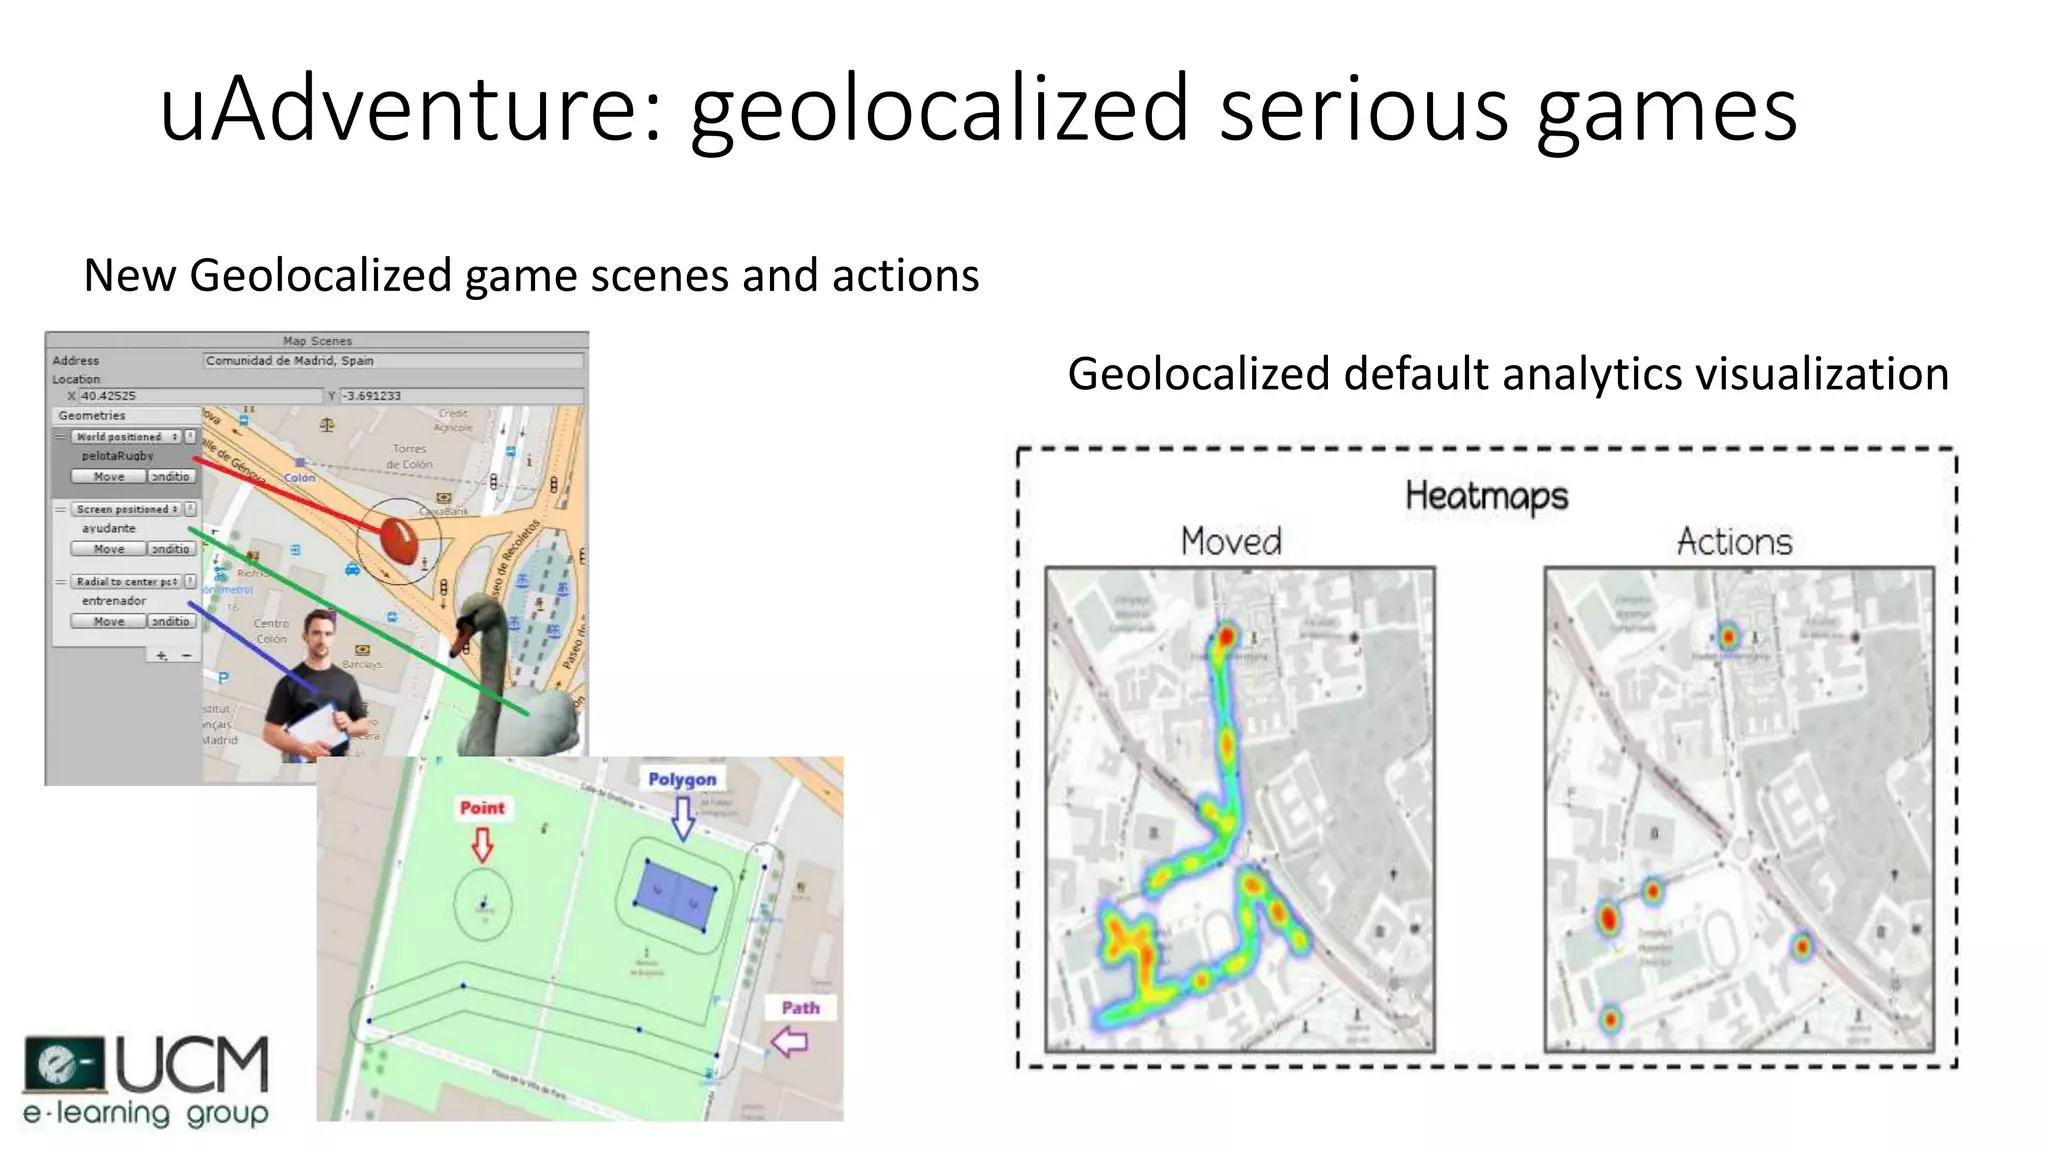This screenshot has width=2048, height=1152.
Task: Click the text New Geolocalized game scenes and actions
Action: [x=531, y=275]
